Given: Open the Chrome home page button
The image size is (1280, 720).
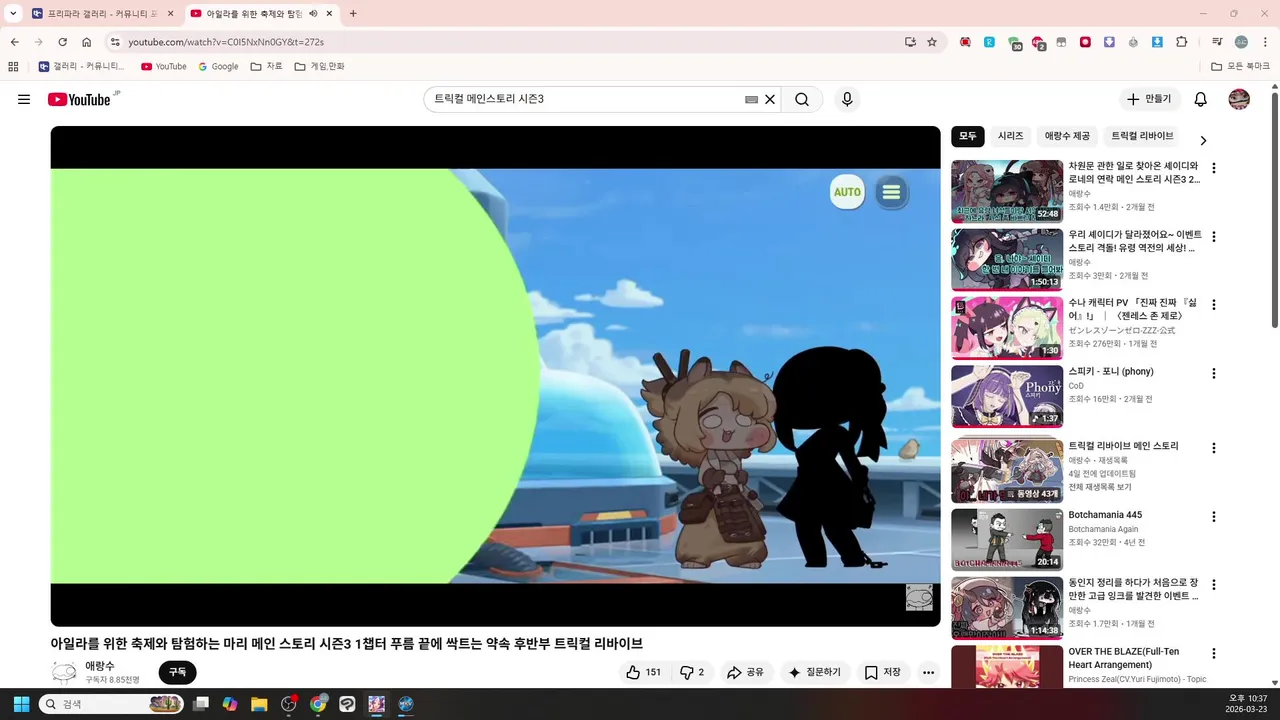Looking at the screenshot, I should tap(87, 42).
